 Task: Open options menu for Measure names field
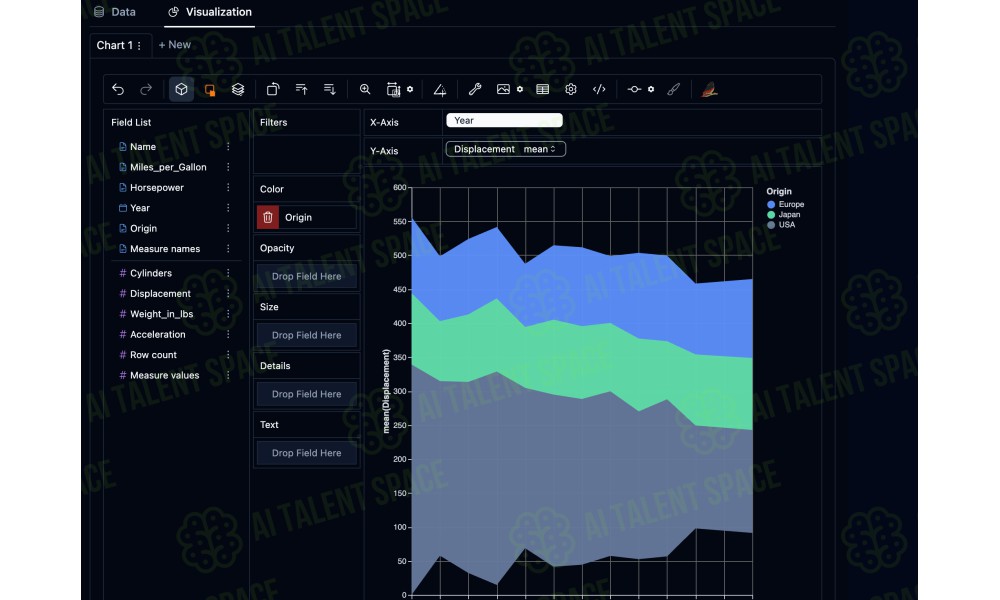pos(228,249)
